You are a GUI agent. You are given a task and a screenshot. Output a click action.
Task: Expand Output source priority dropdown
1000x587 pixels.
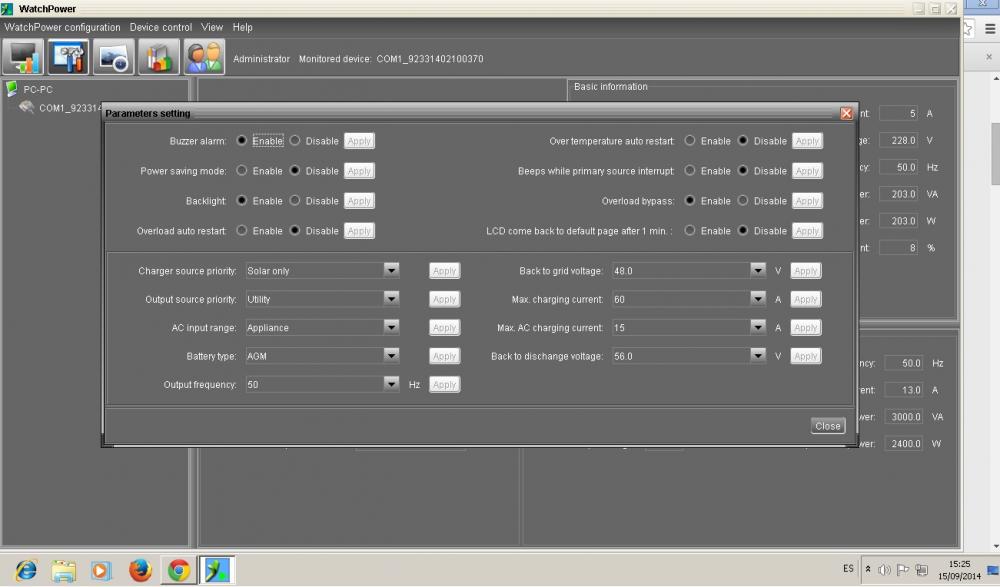click(x=391, y=299)
